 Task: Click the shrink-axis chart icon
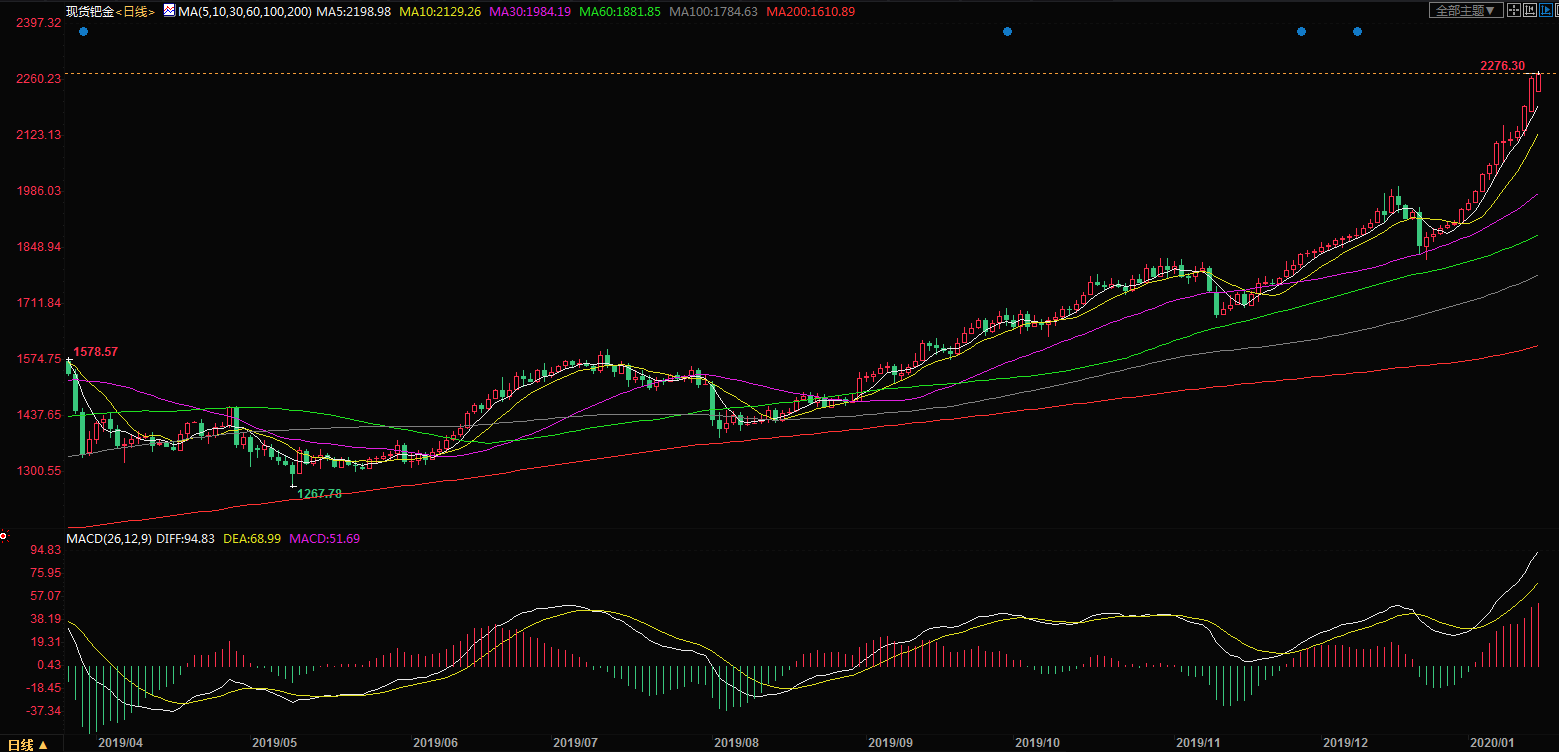(1530, 10)
